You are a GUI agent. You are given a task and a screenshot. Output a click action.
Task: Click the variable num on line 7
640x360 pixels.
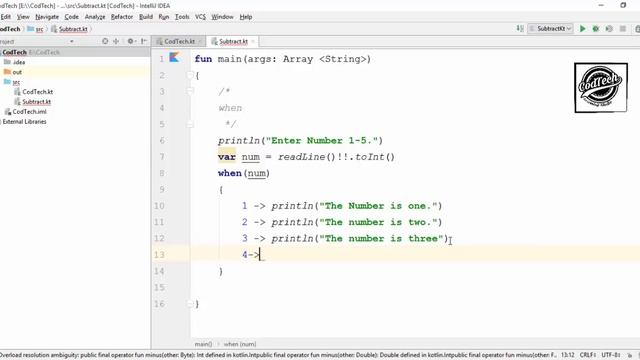(x=251, y=157)
